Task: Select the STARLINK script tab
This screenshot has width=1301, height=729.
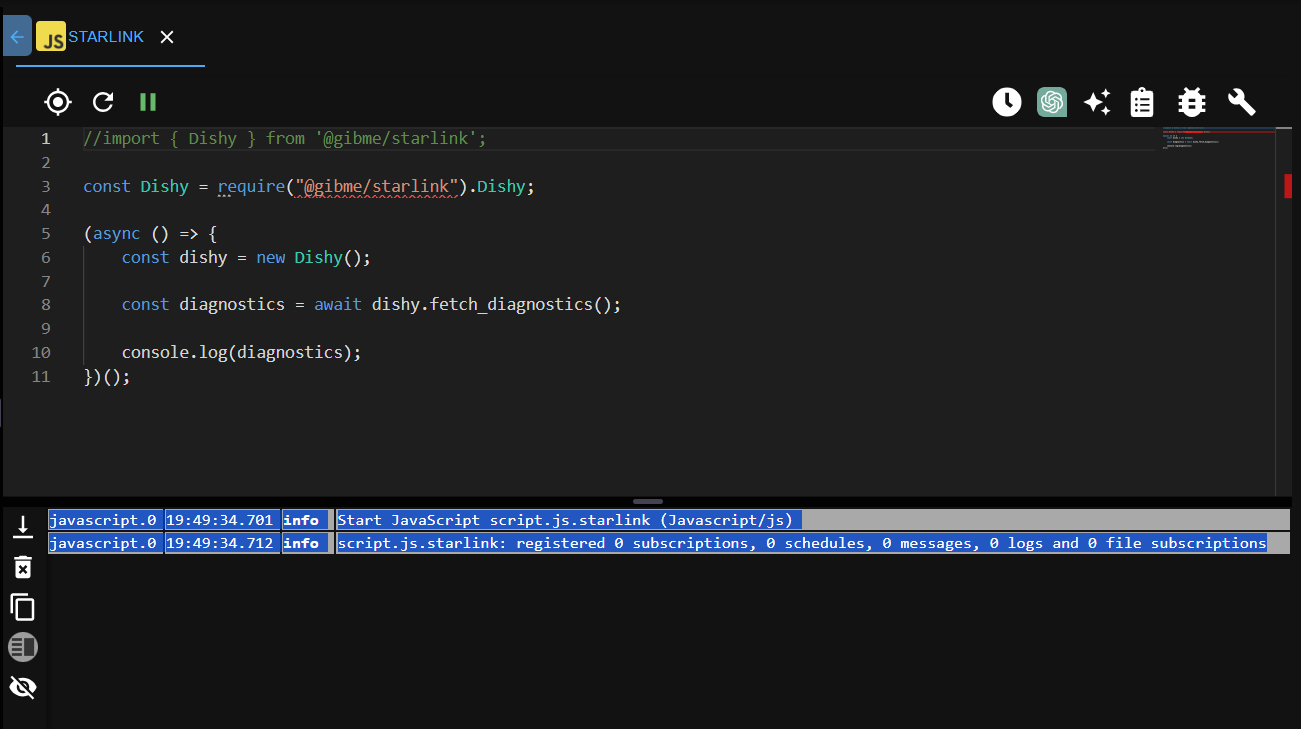Action: [106, 37]
